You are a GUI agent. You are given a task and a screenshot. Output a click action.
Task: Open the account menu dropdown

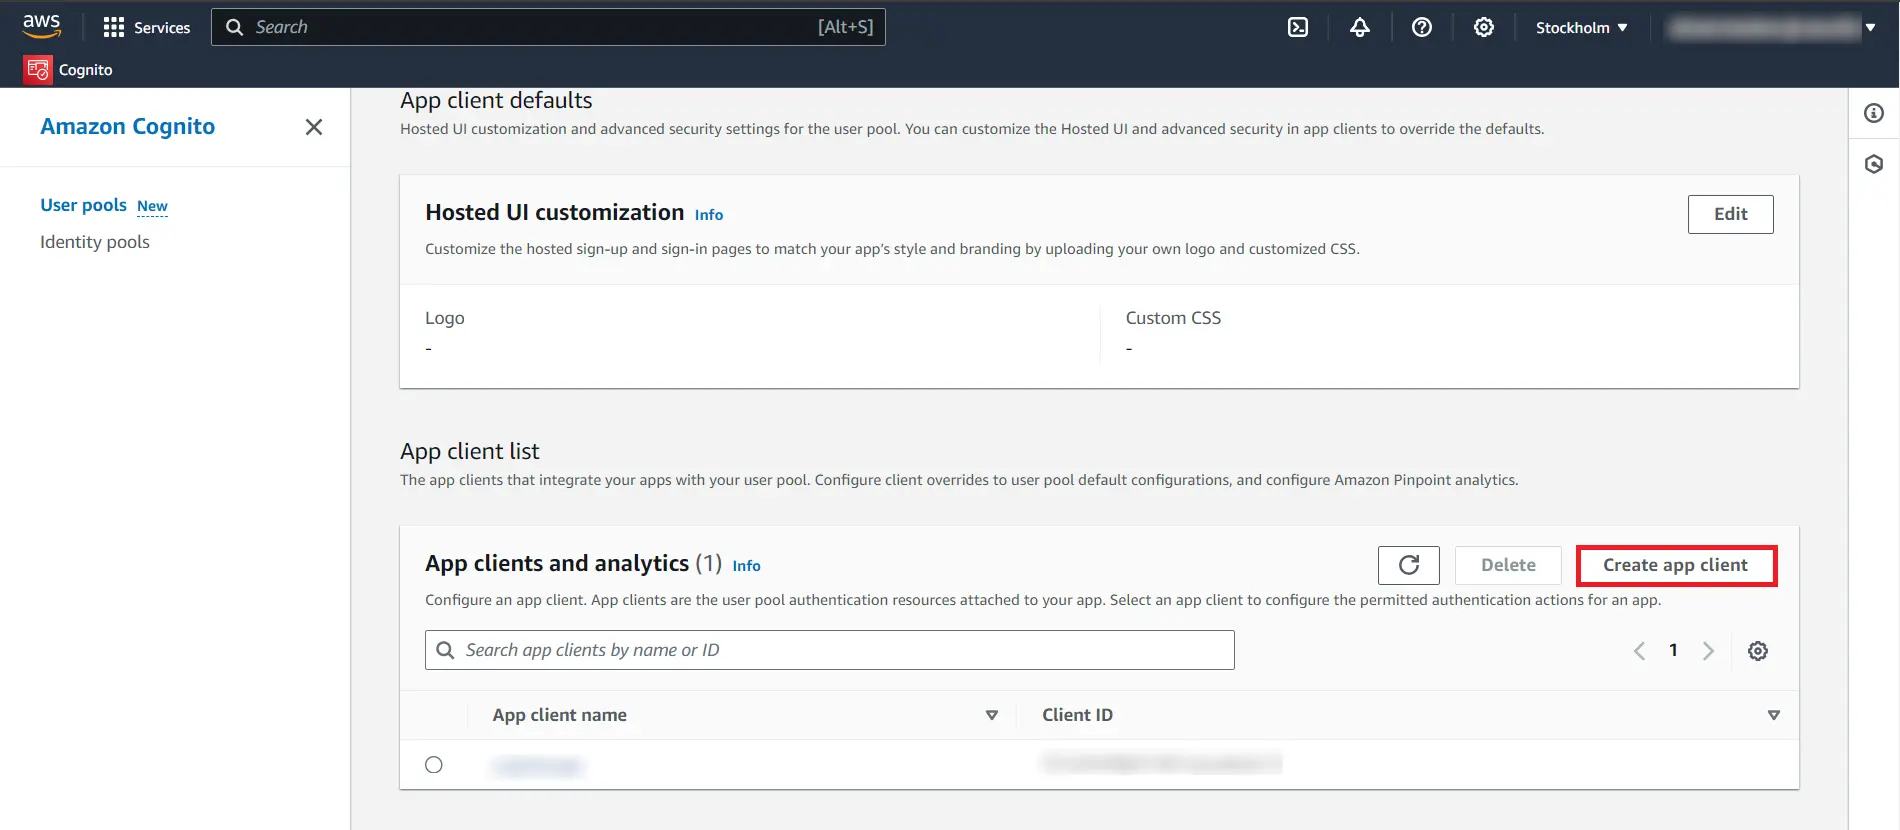(x=1772, y=28)
